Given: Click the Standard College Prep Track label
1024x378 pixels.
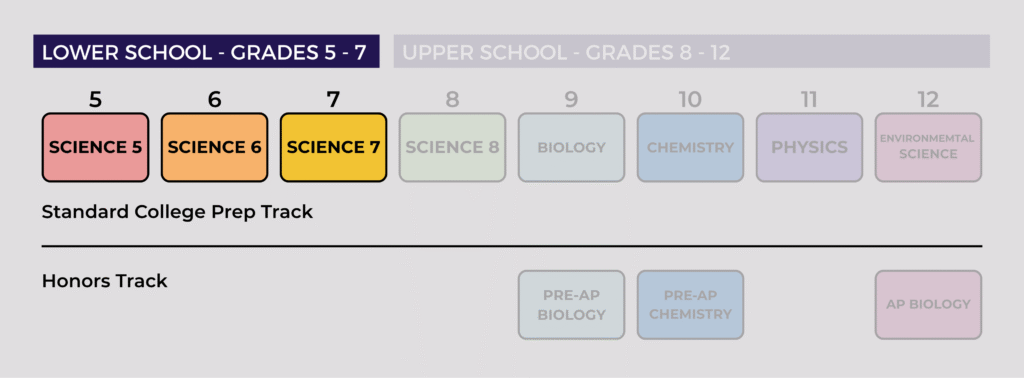Looking at the screenshot, I should pyautogui.click(x=178, y=212).
